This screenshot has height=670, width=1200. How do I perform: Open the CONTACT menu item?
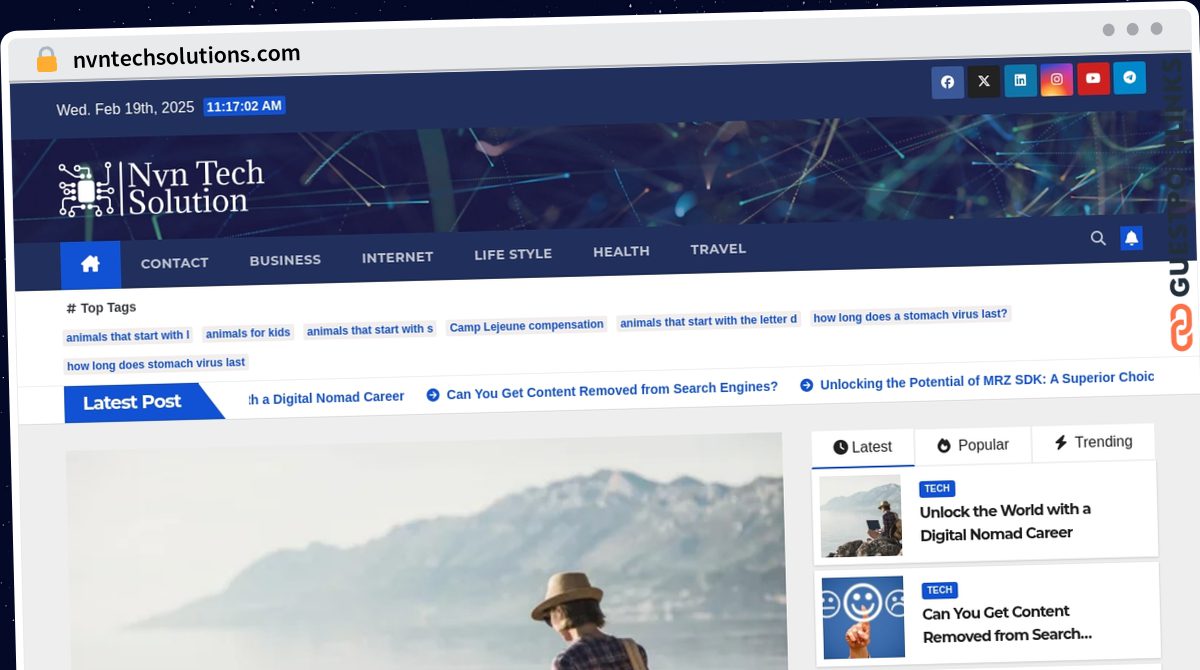click(174, 263)
